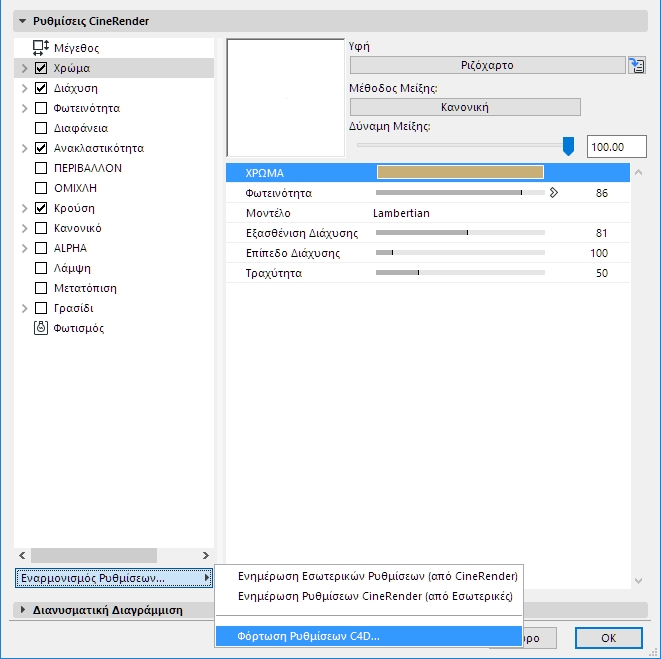The width and height of the screenshot is (661, 659).
Task: Collapse the Ρυθμίσεις CineRender panel
Action: pyautogui.click(x=22, y=21)
